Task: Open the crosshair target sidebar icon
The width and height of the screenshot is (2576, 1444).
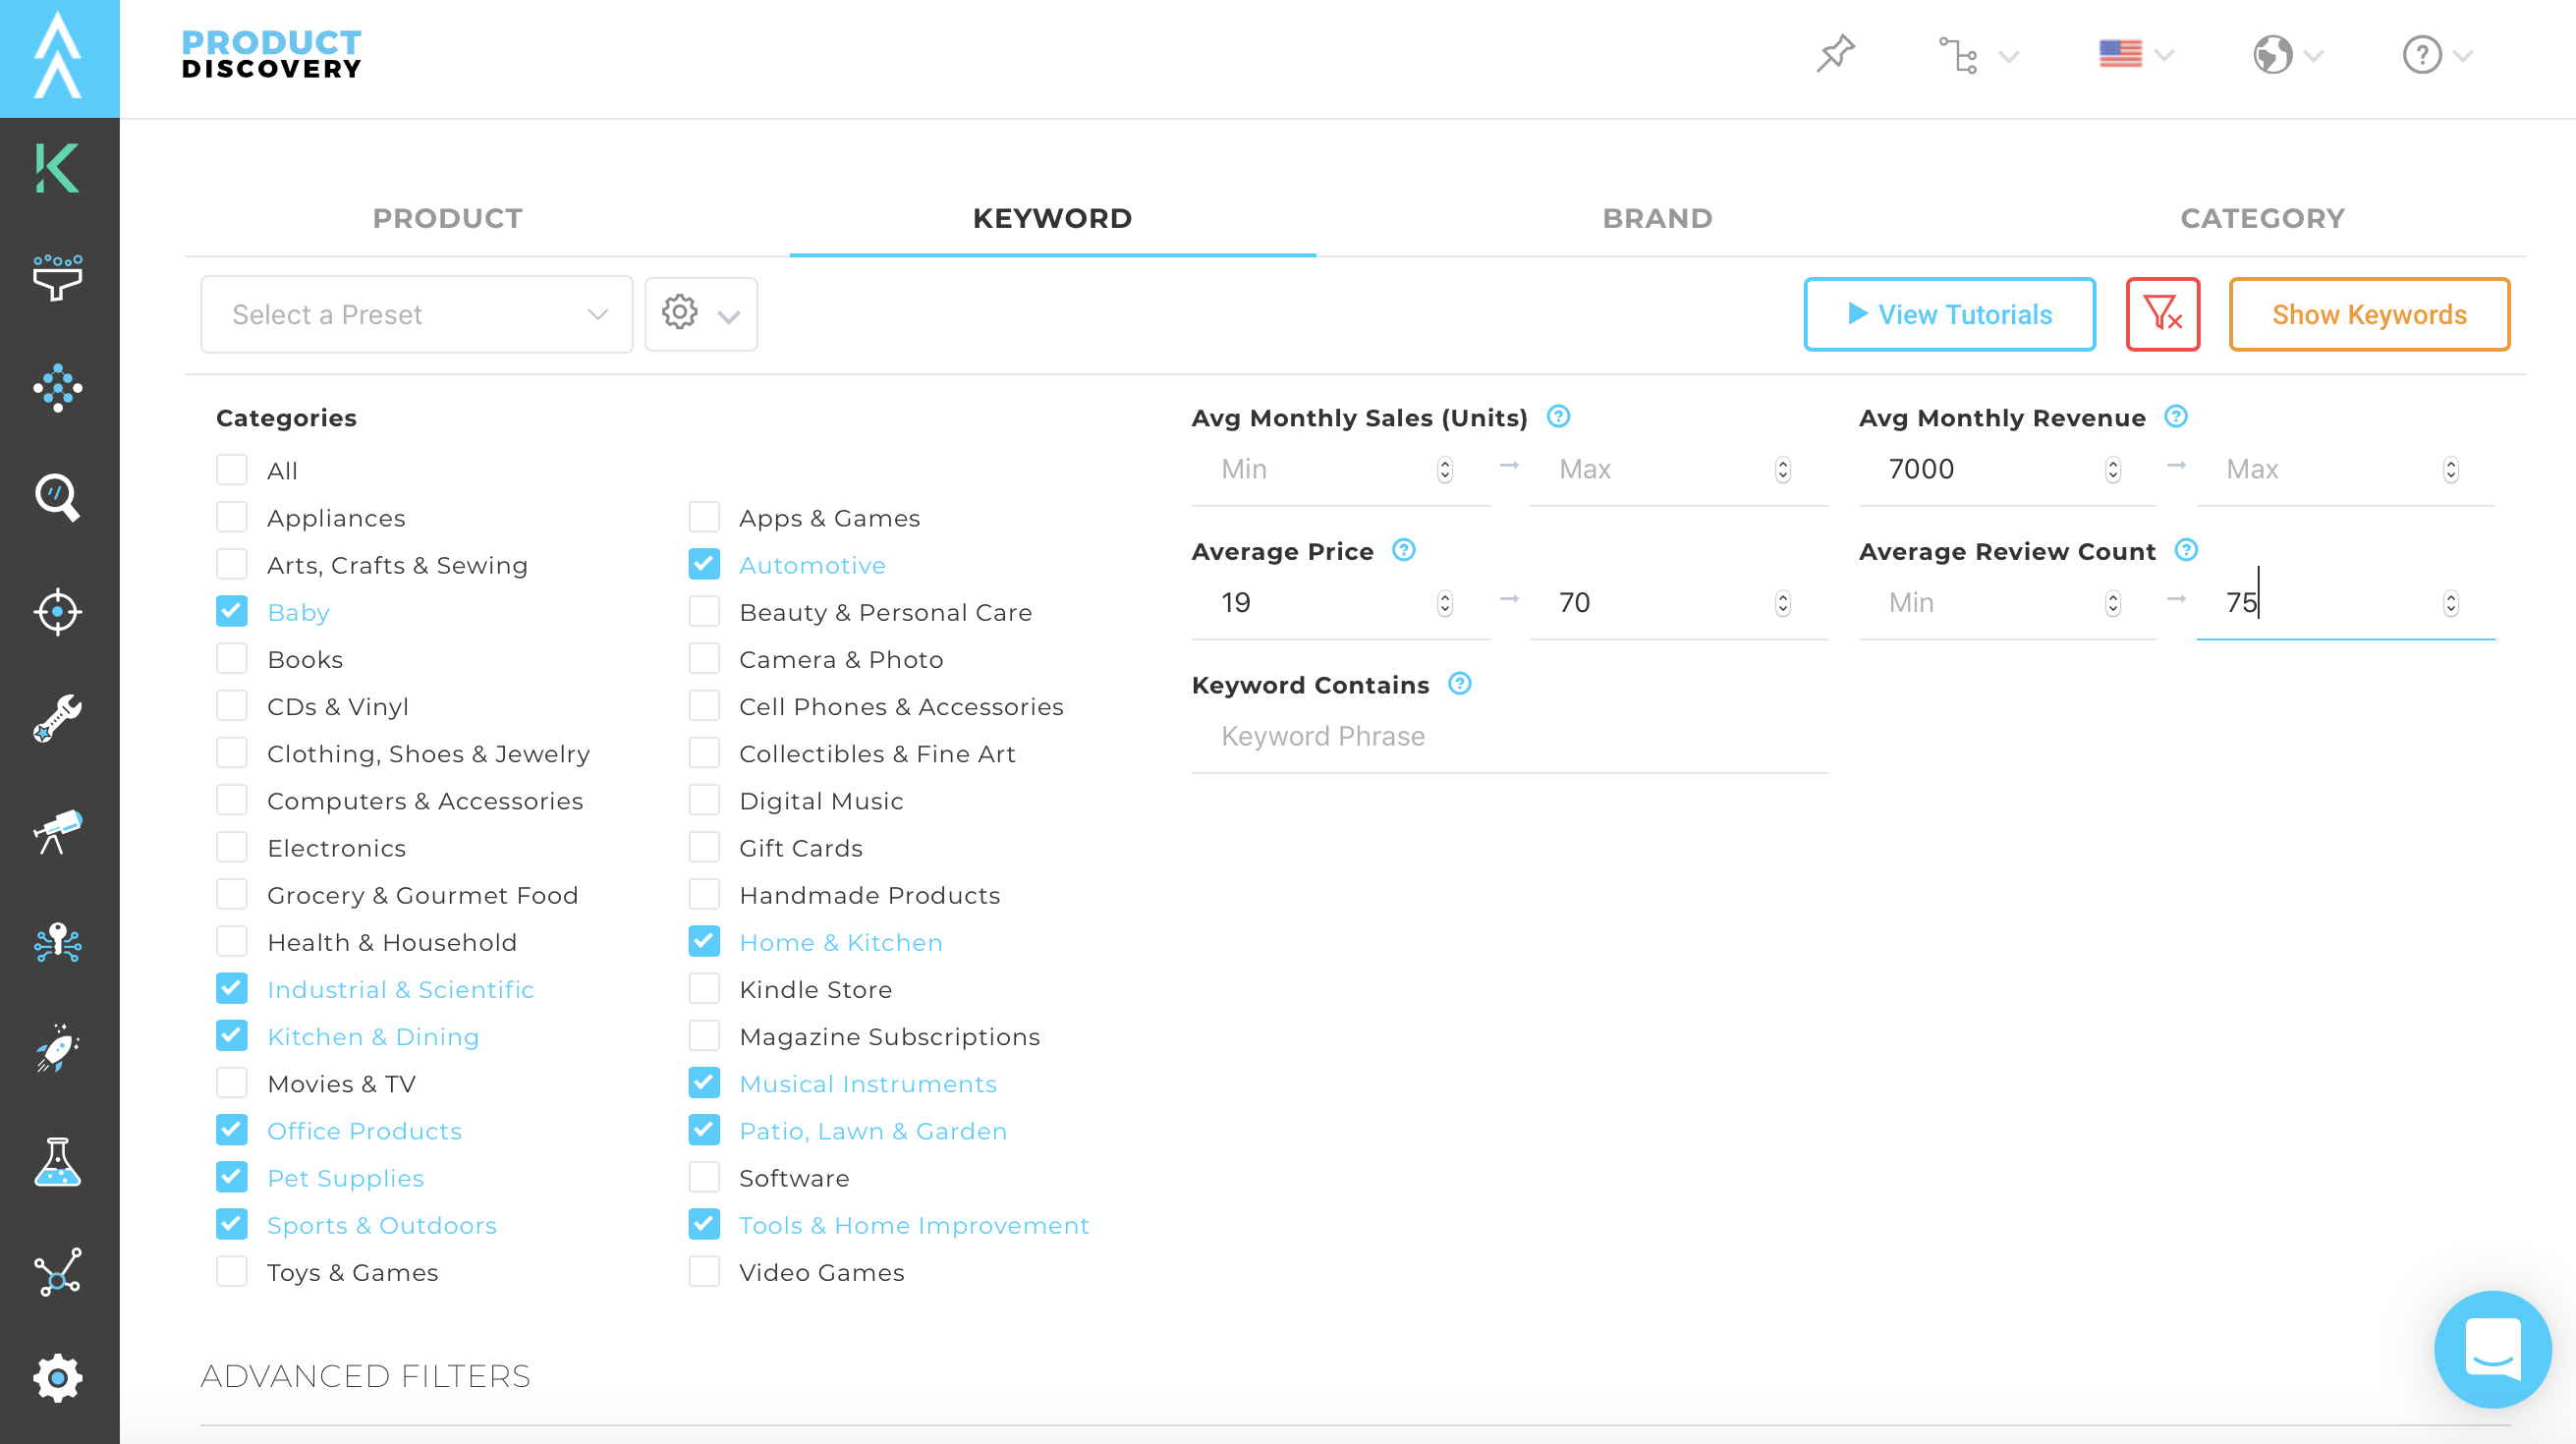Action: point(57,611)
